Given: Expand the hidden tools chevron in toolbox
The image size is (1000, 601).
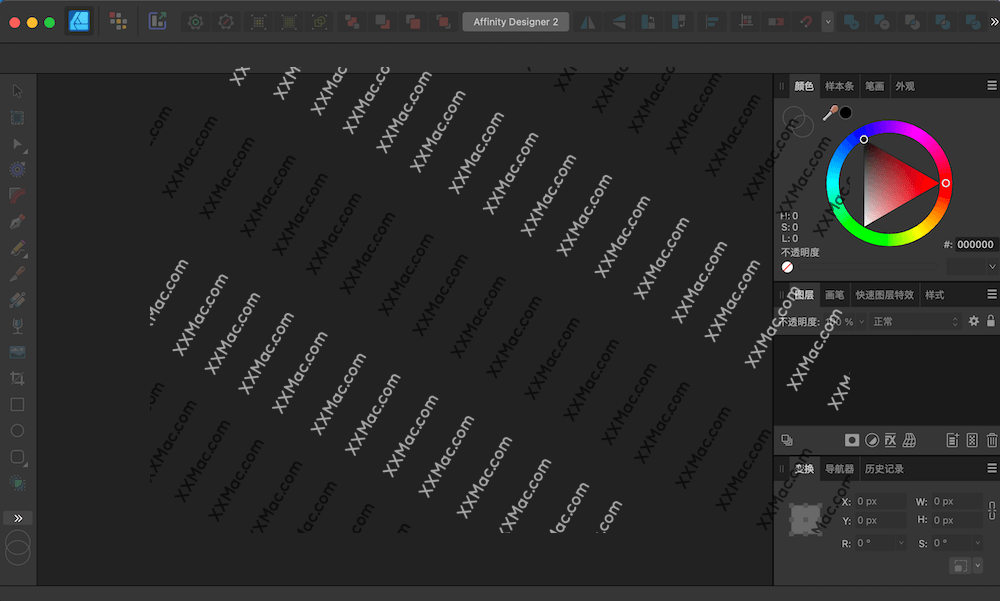Looking at the screenshot, I should click(17, 518).
